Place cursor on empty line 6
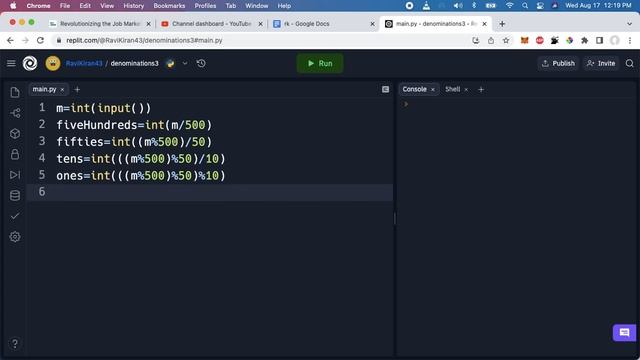Viewport: 640px width, 360px height. [210, 192]
